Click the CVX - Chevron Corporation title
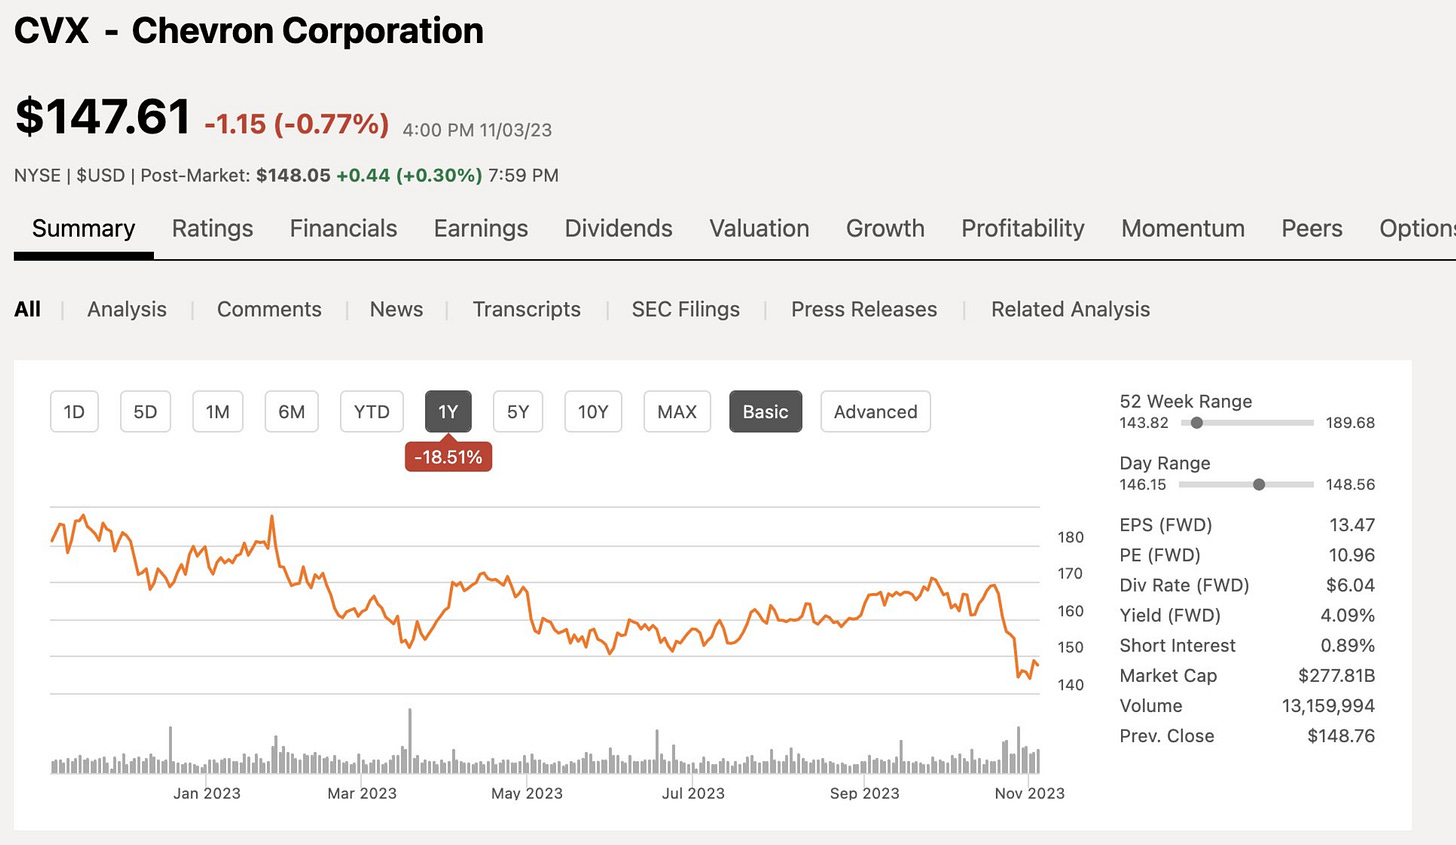This screenshot has height=845, width=1456. [248, 31]
